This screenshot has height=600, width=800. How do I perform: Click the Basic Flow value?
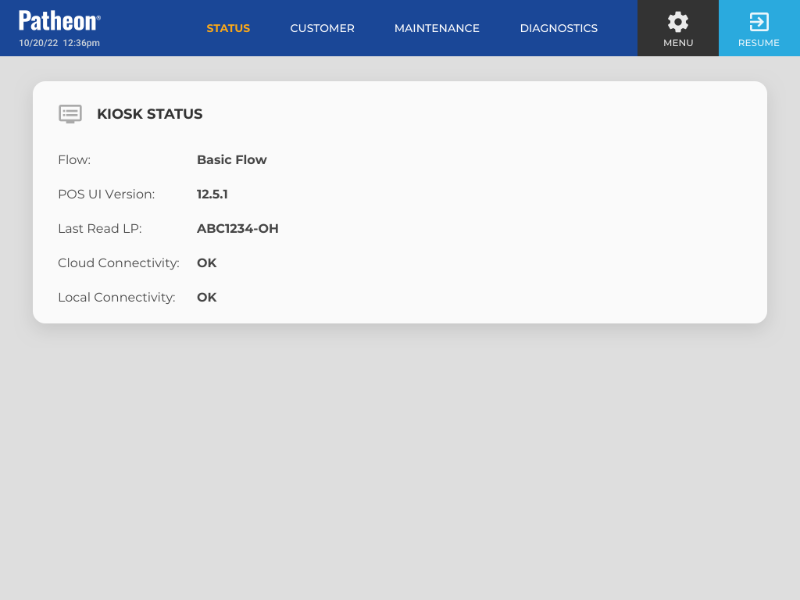[x=231, y=160]
